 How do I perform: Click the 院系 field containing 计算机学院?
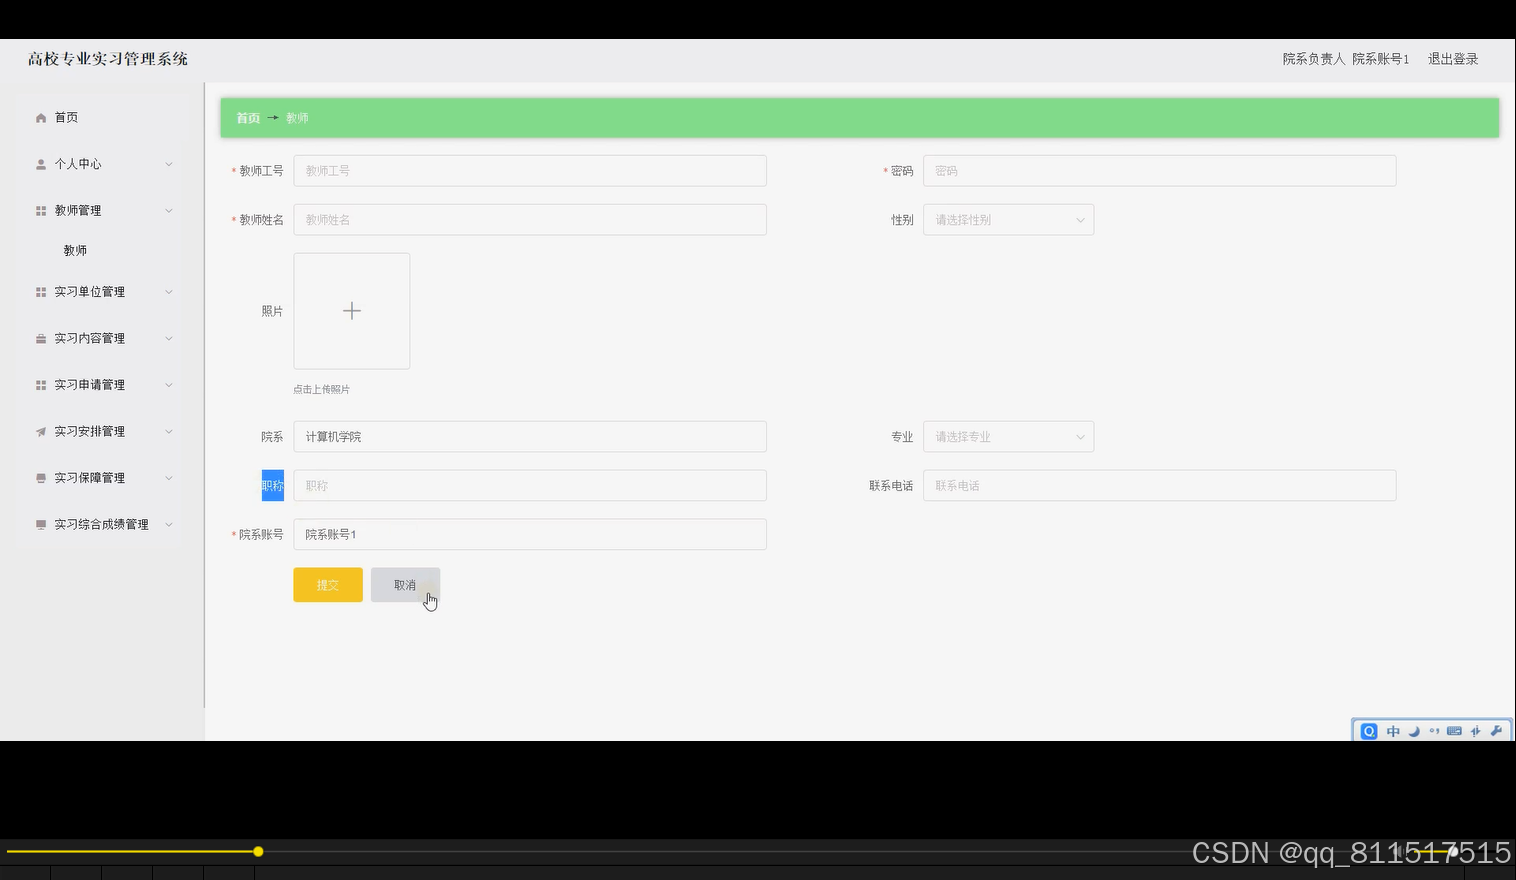pyautogui.click(x=530, y=437)
